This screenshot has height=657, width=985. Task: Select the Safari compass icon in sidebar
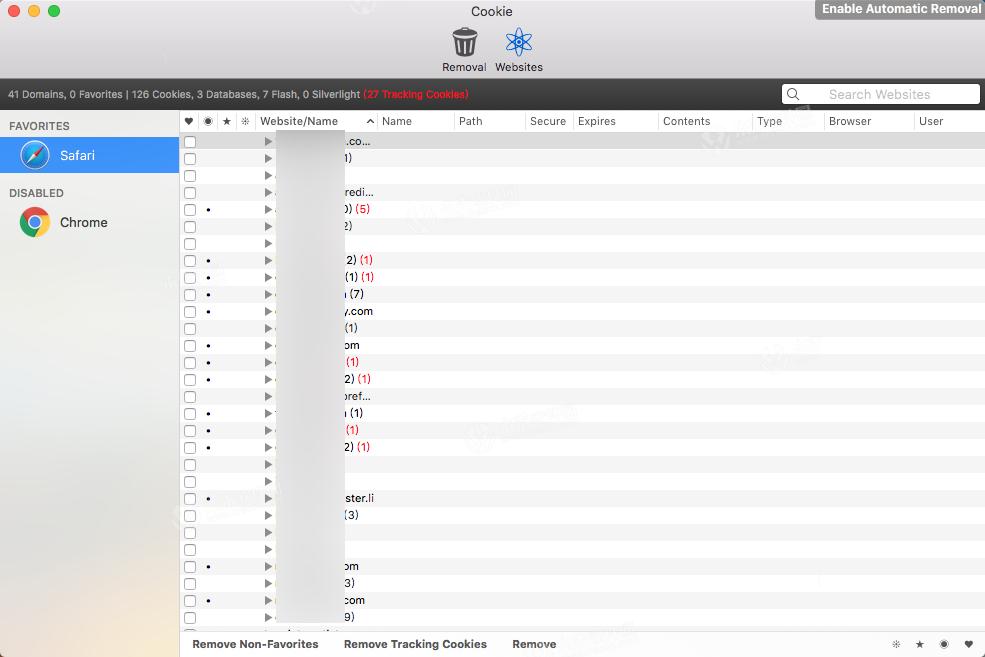click(35, 156)
